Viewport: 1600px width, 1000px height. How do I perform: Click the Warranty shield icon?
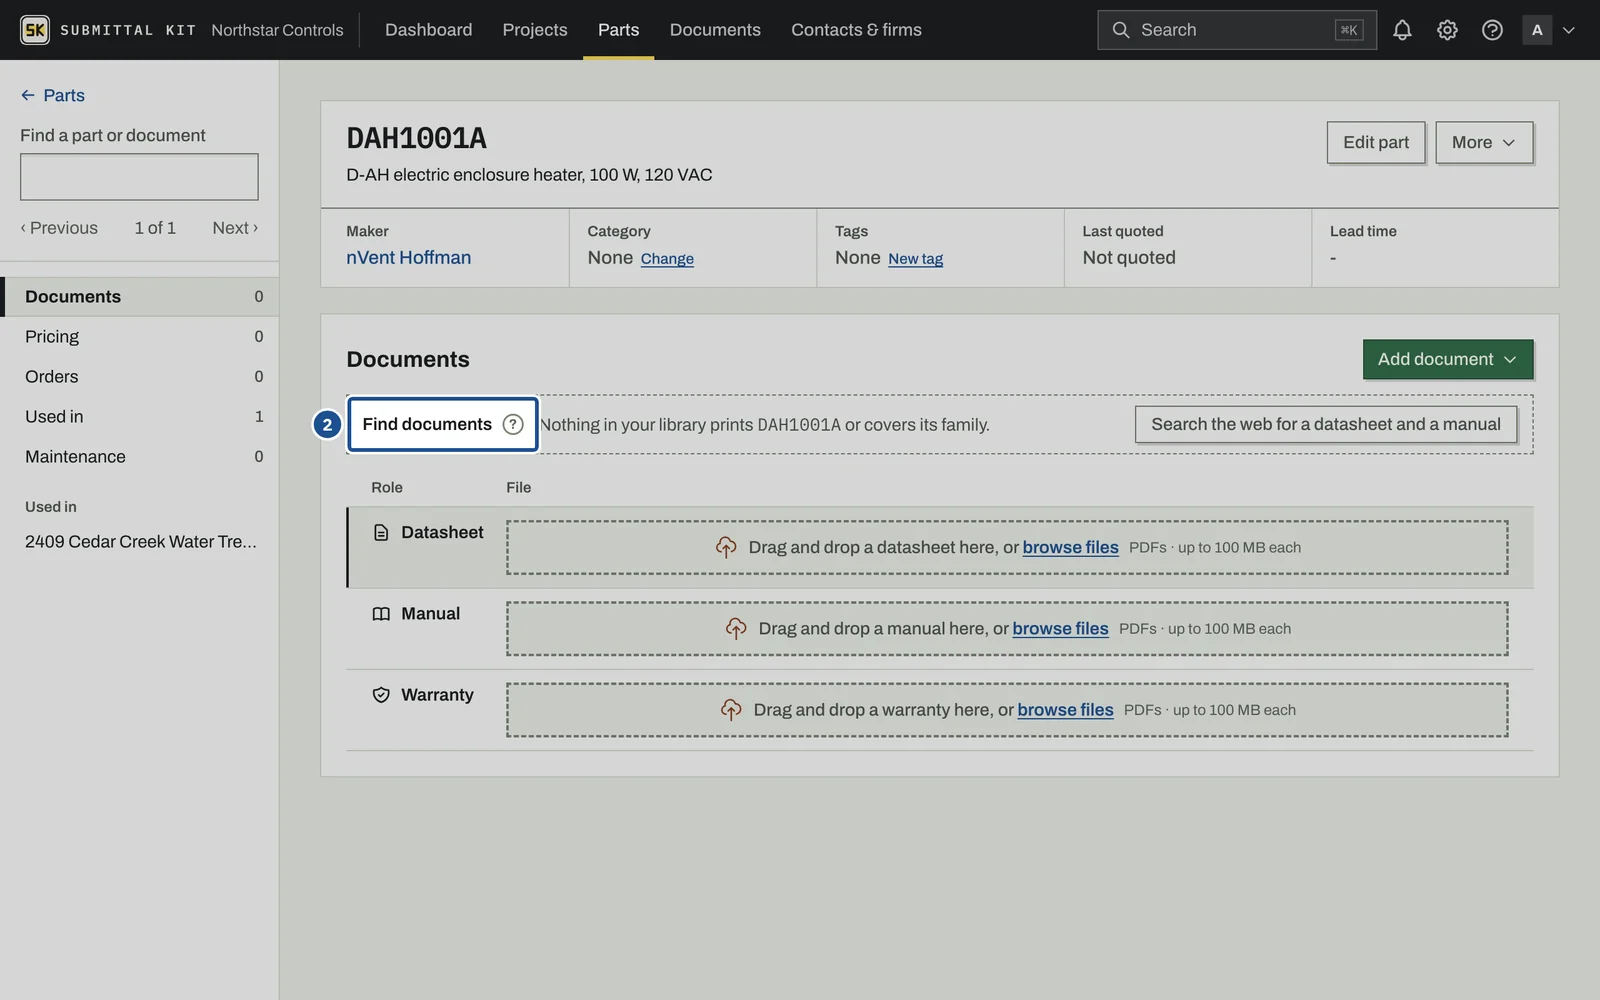point(381,695)
